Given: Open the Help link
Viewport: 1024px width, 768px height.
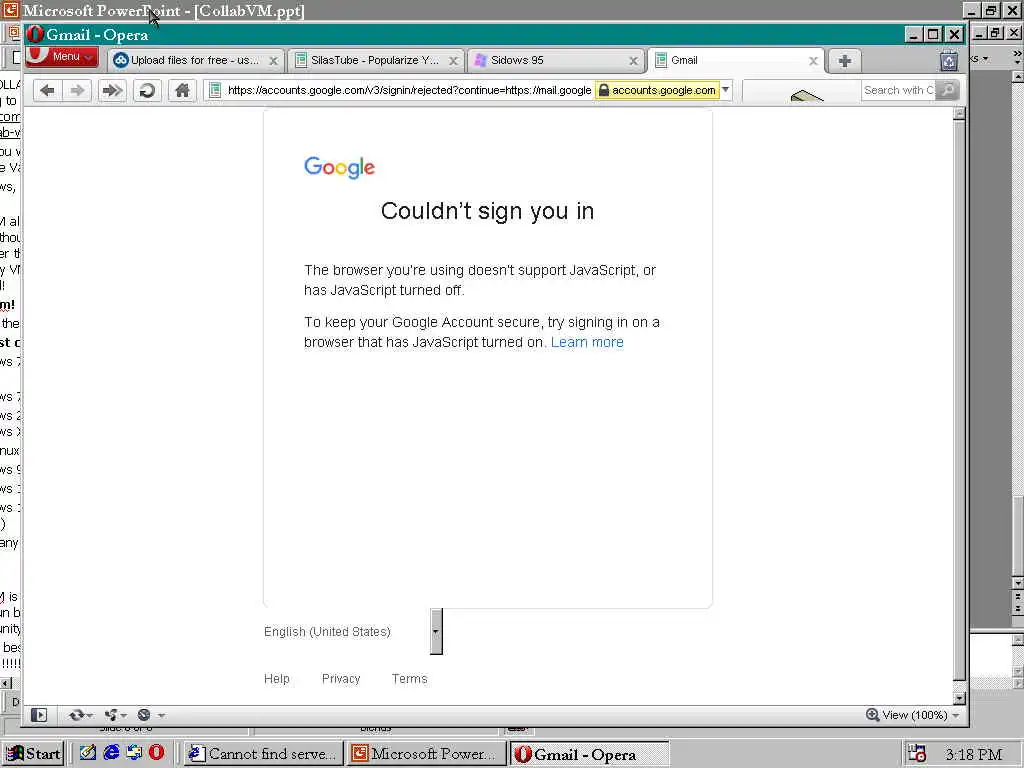Looking at the screenshot, I should point(276,679).
